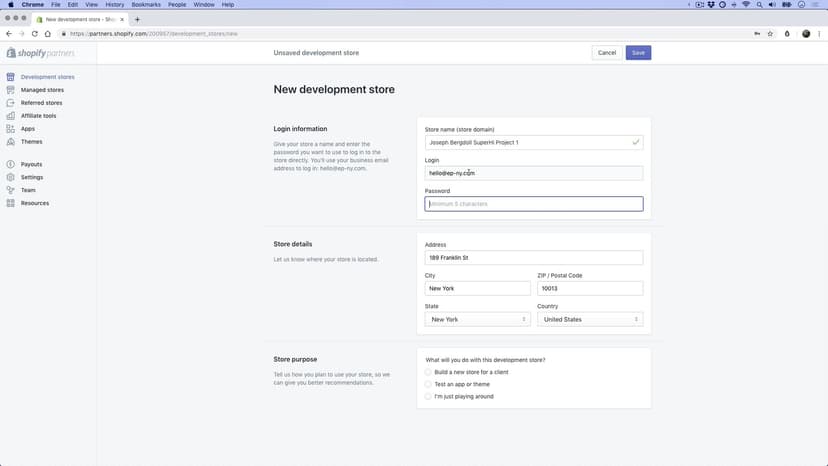Expand the Country dropdown

(x=589, y=320)
